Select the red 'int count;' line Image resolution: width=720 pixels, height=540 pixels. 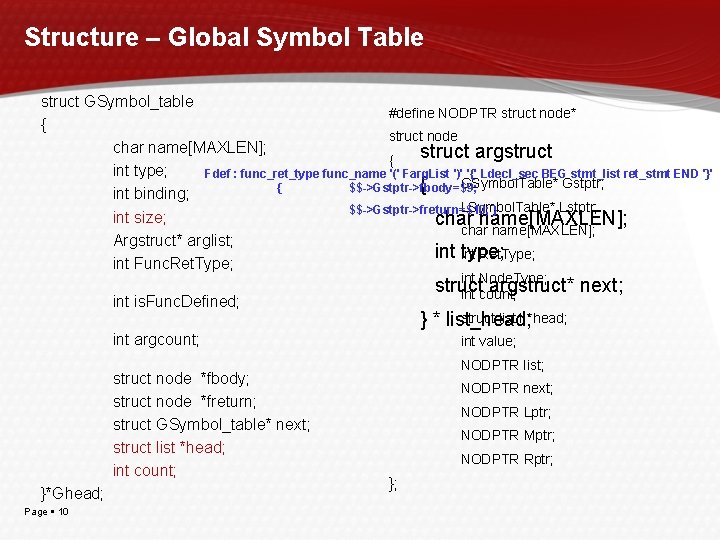pyautogui.click(x=144, y=471)
